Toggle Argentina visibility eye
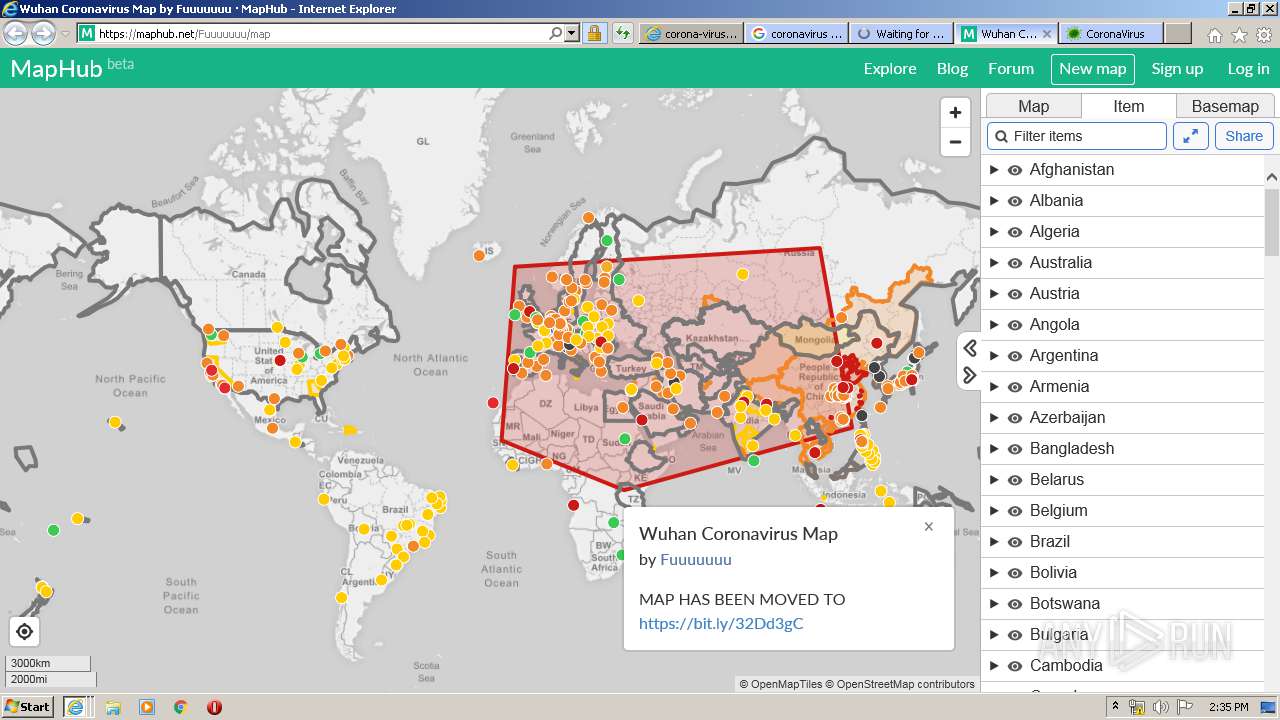The image size is (1280, 720). (x=1015, y=356)
